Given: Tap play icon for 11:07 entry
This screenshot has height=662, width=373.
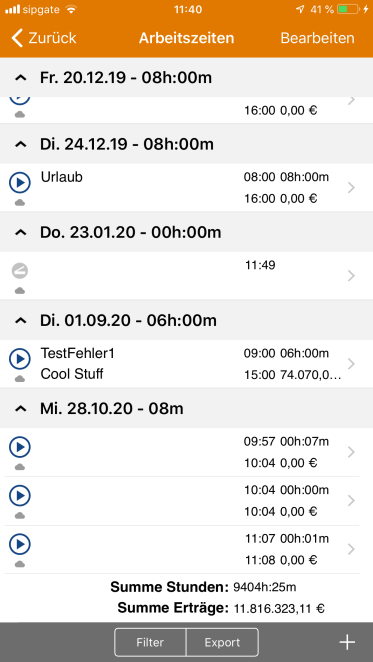Looking at the screenshot, I should (20, 544).
